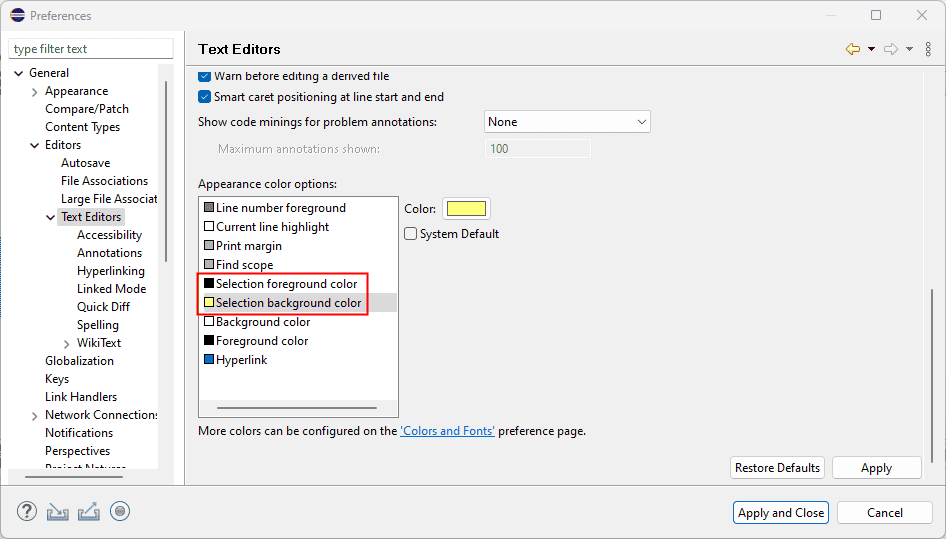Uncheck Warn before editing a derived file
The height and width of the screenshot is (539, 946).
(205, 76)
